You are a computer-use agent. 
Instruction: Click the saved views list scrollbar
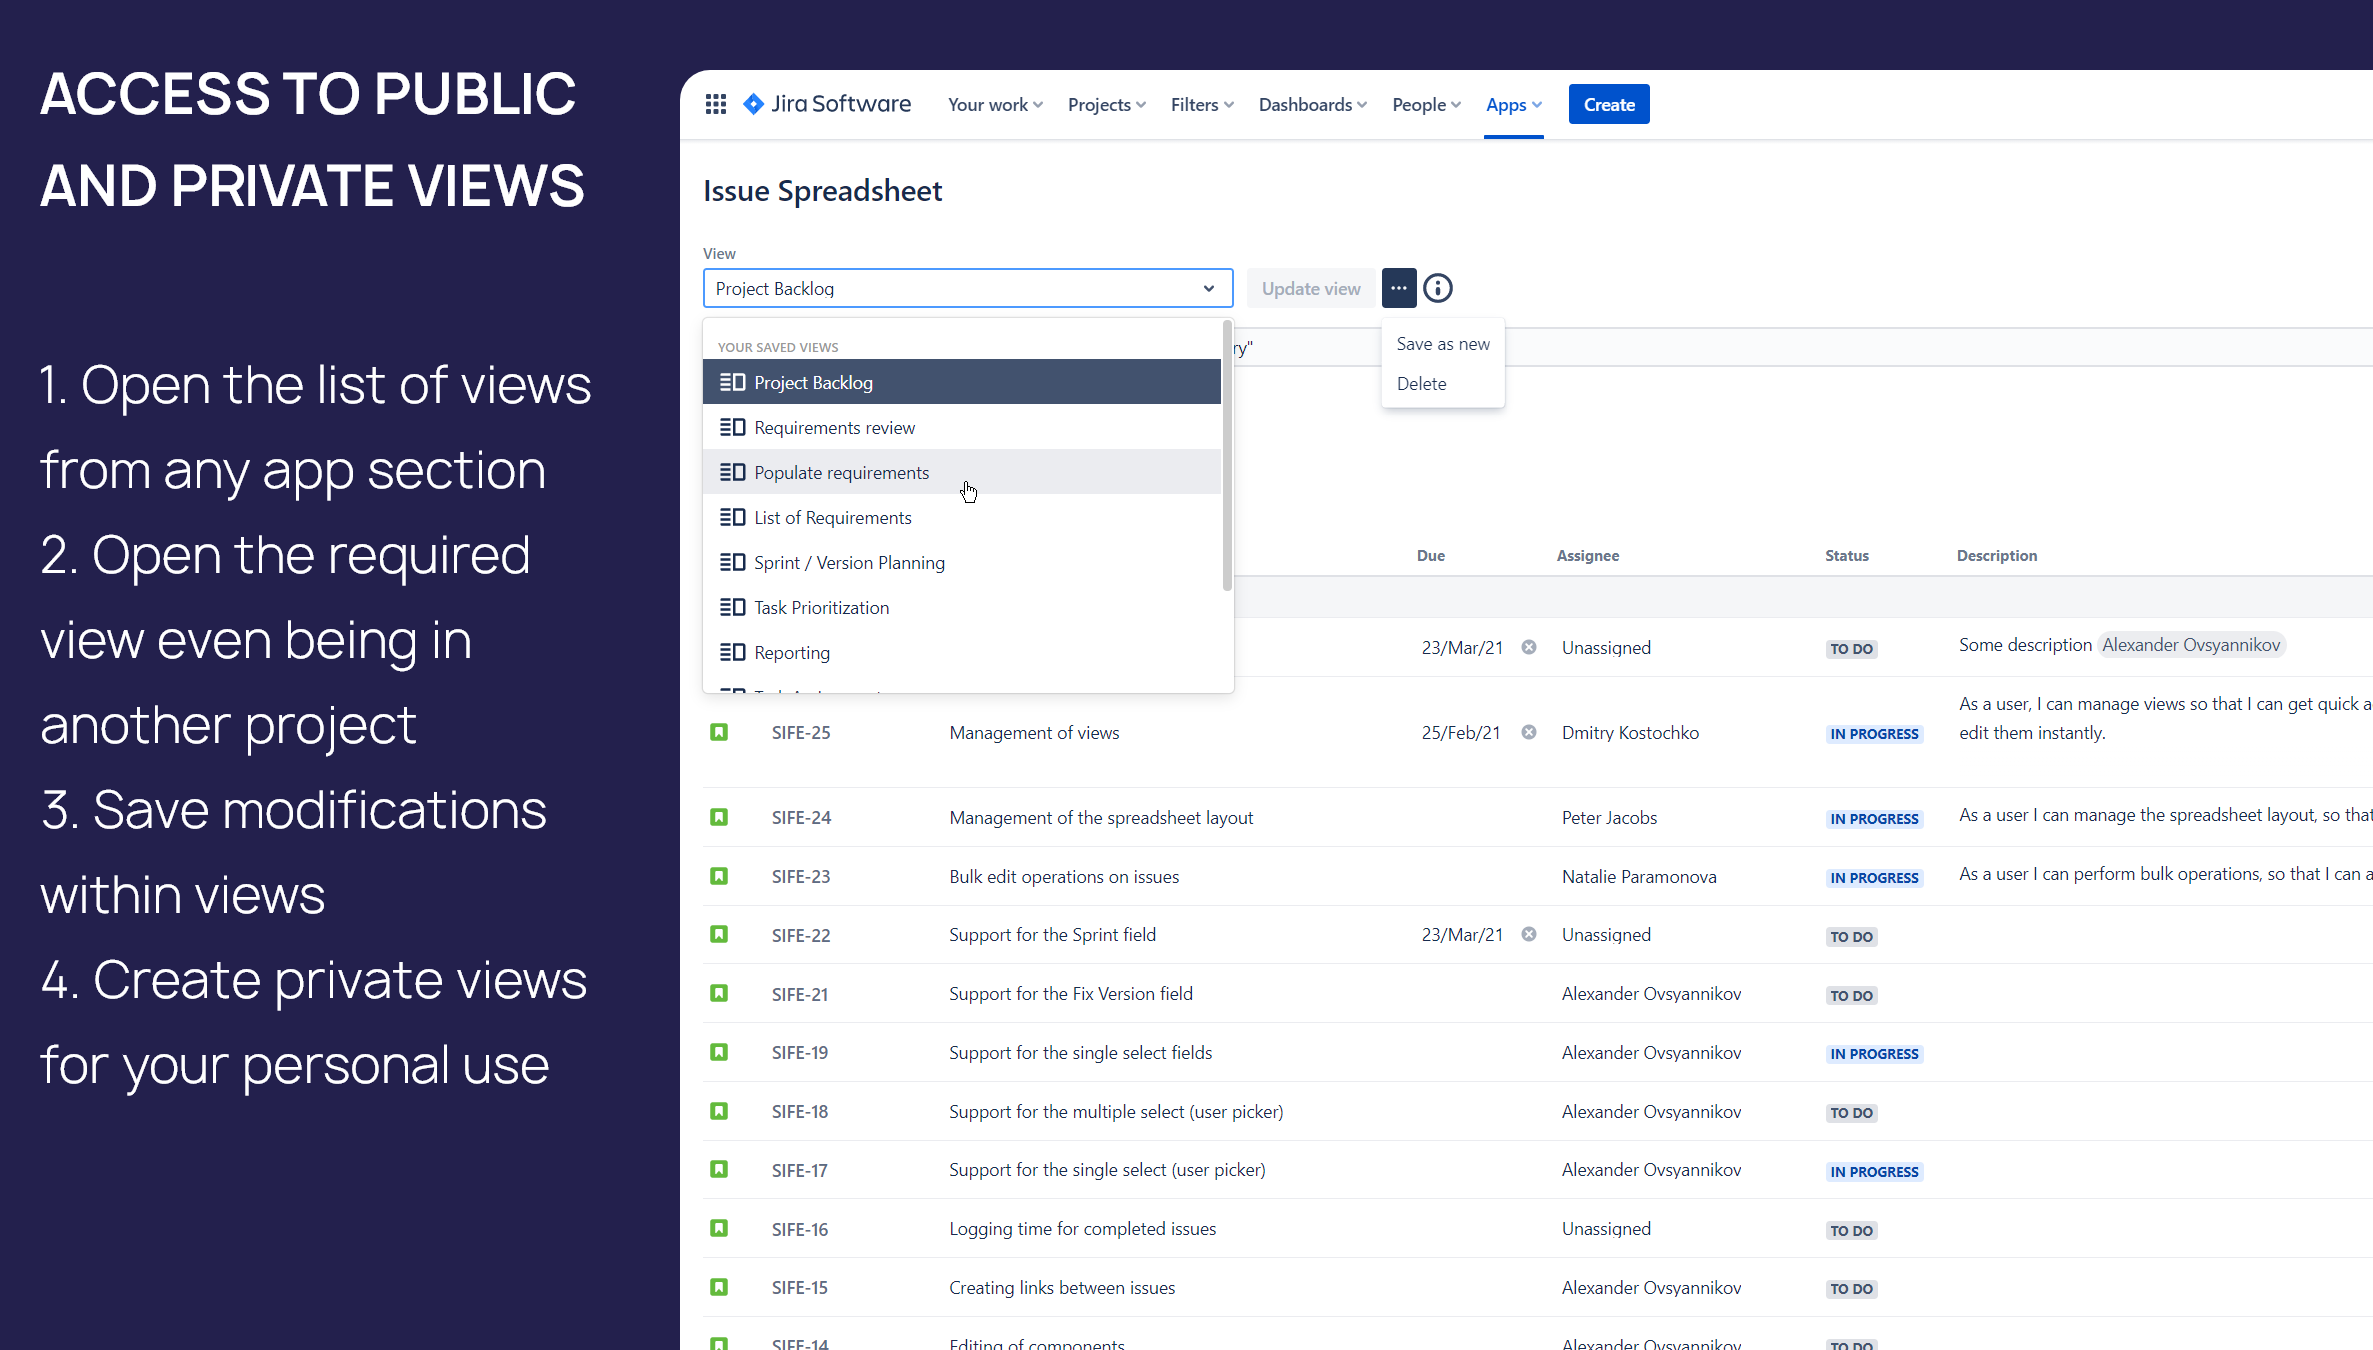pos(1226,456)
